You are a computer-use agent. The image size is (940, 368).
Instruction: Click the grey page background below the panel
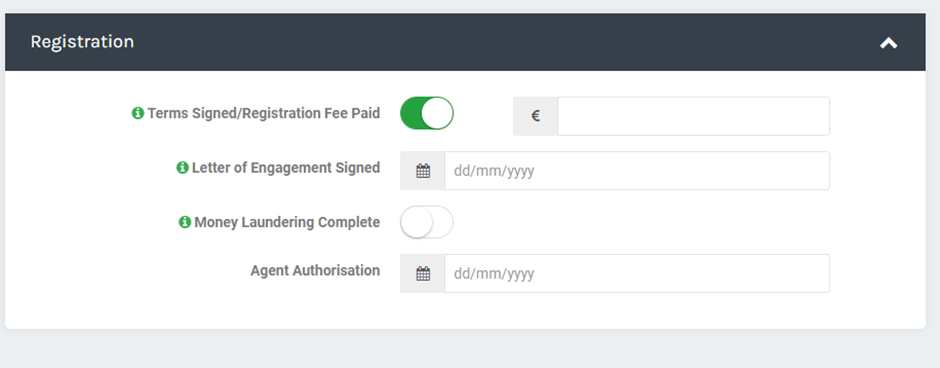(468, 351)
